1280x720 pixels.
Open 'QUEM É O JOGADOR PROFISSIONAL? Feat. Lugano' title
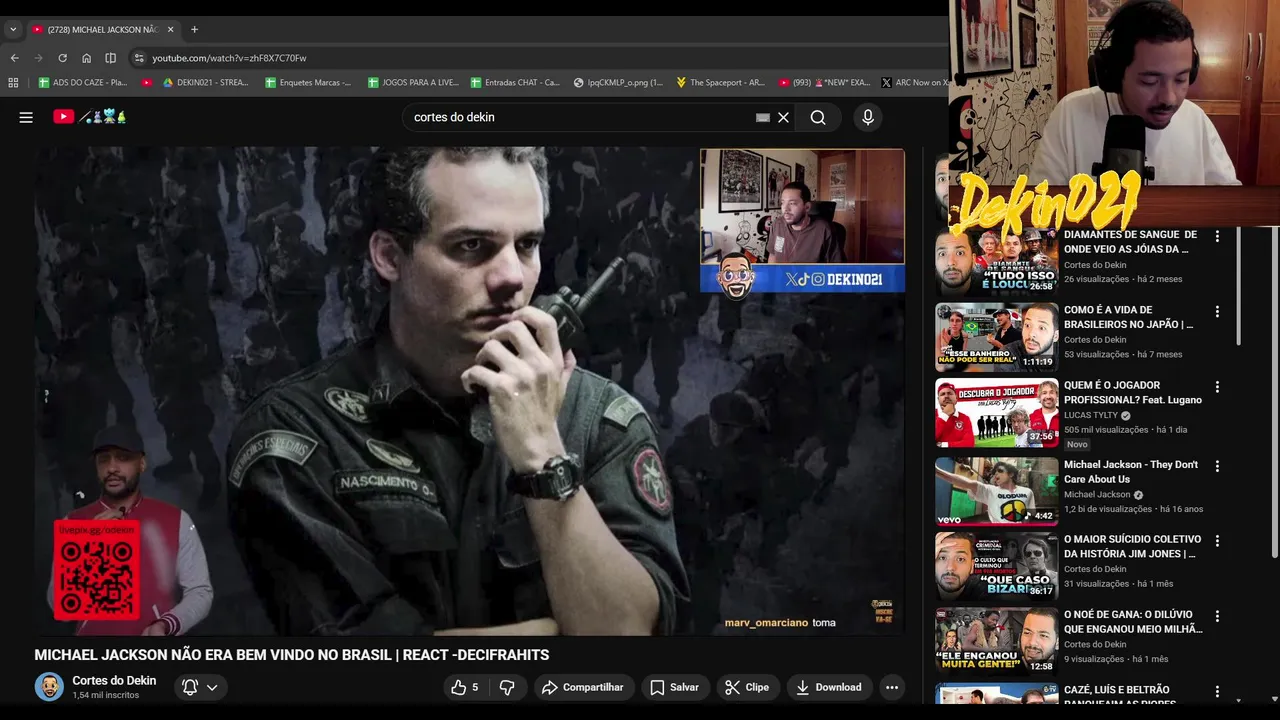(1133, 393)
